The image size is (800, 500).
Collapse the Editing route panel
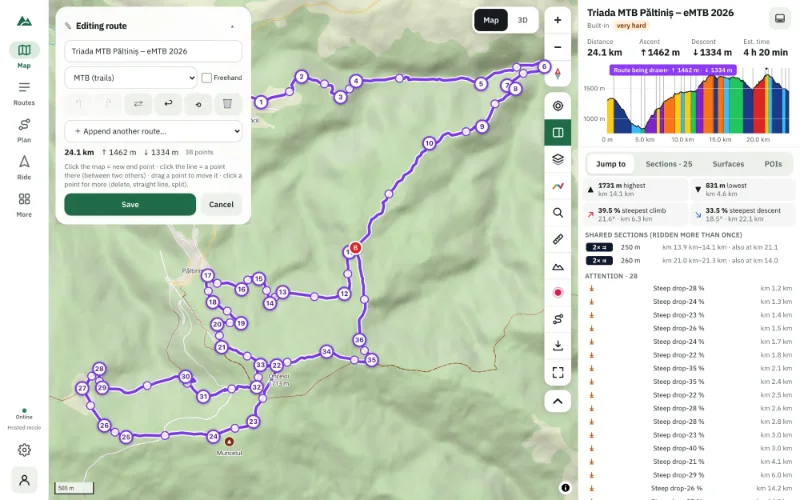232,26
